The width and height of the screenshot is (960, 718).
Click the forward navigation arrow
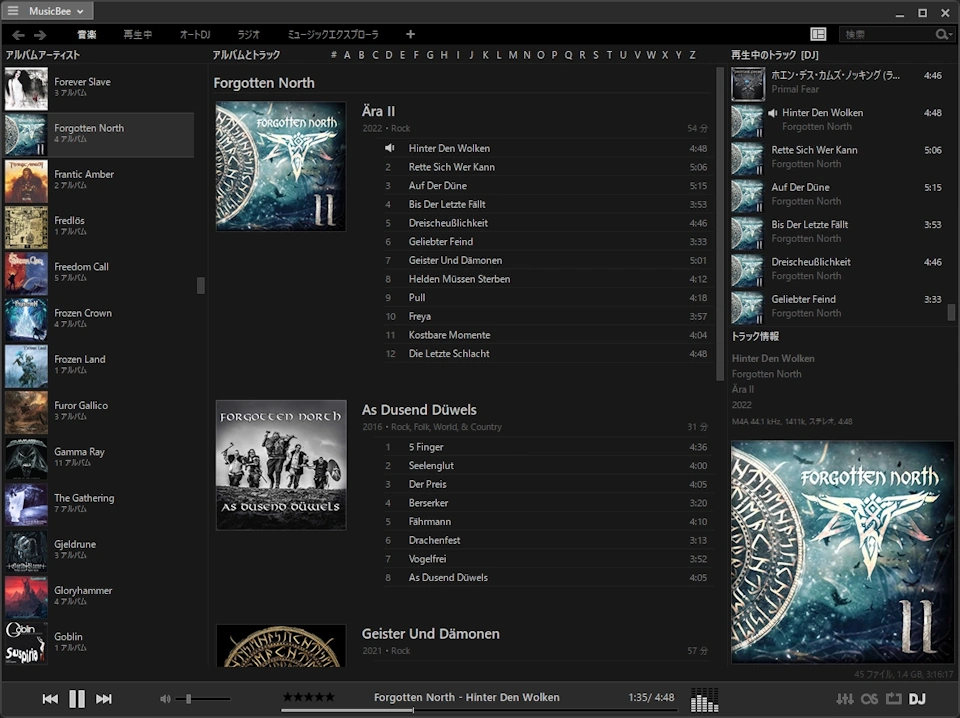point(39,33)
